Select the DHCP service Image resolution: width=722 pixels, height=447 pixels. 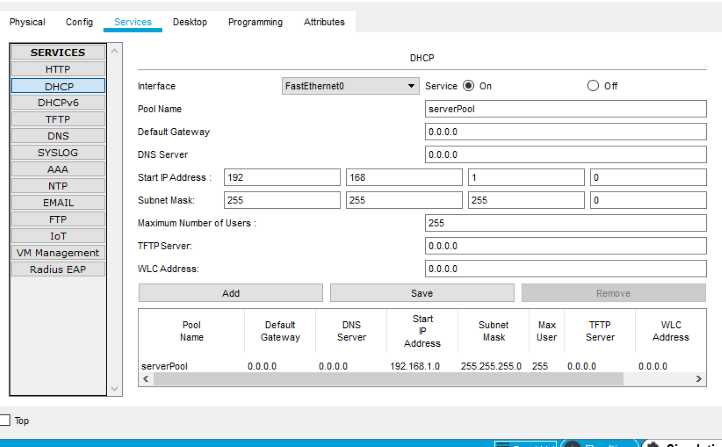pyautogui.click(x=58, y=86)
